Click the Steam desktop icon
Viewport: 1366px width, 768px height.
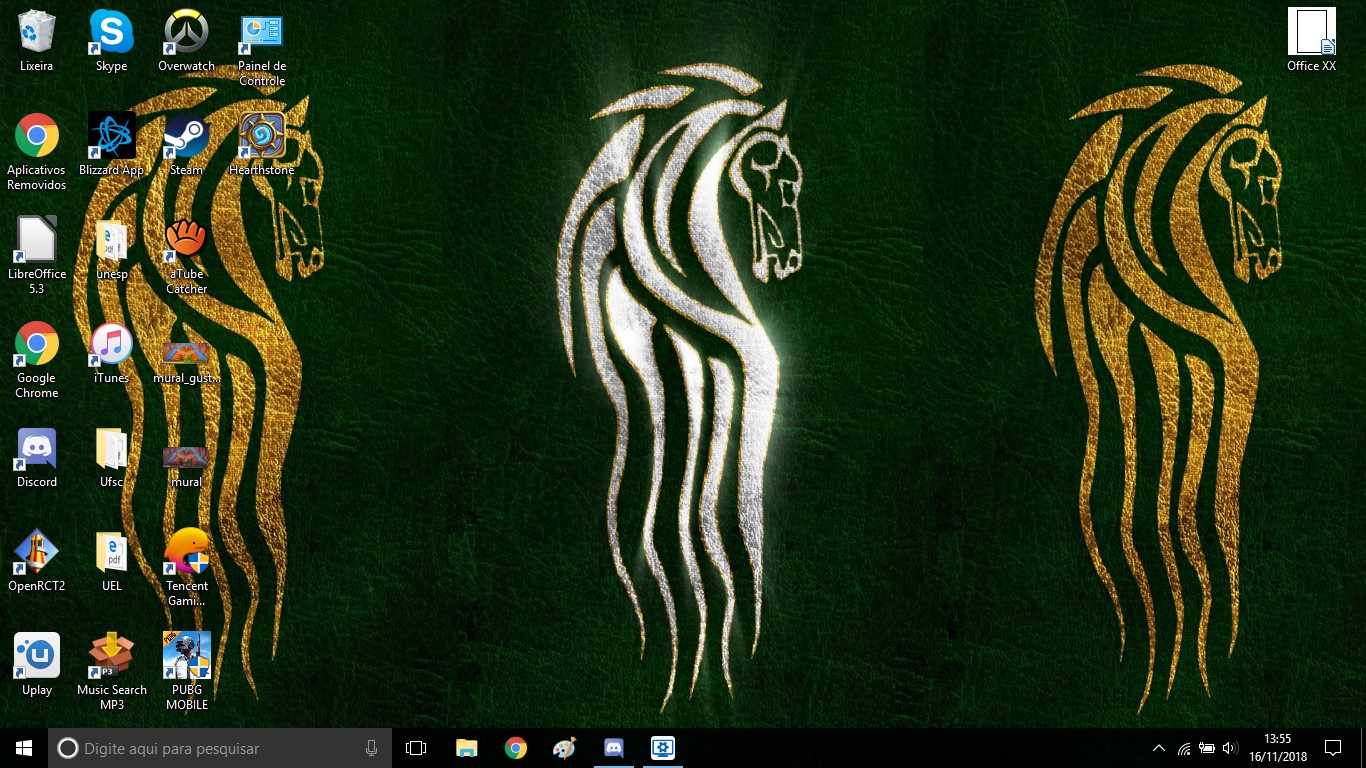(186, 137)
